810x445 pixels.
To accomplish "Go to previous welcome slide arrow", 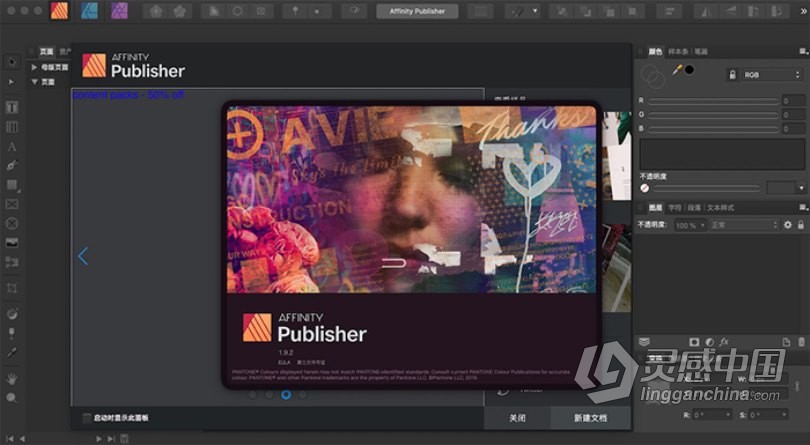I will 83,256.
